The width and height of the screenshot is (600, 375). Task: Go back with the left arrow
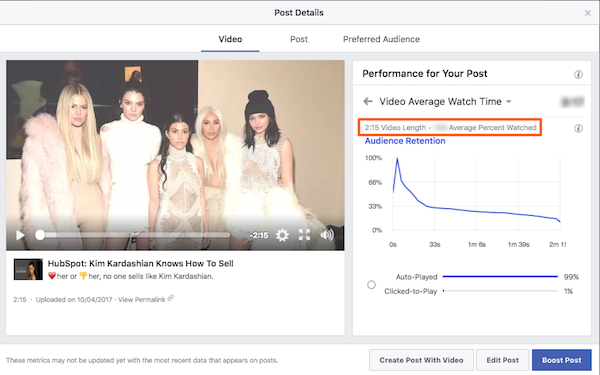tap(368, 101)
